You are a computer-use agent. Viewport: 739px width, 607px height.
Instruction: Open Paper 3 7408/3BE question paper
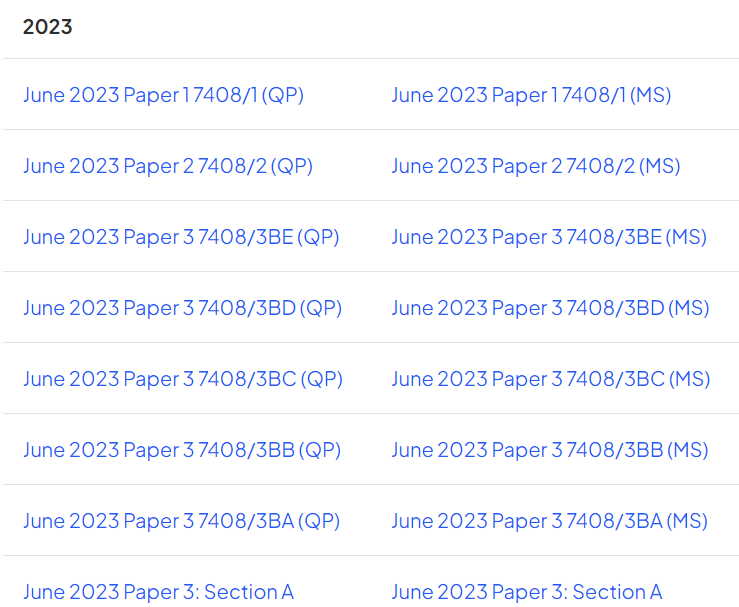(x=181, y=238)
